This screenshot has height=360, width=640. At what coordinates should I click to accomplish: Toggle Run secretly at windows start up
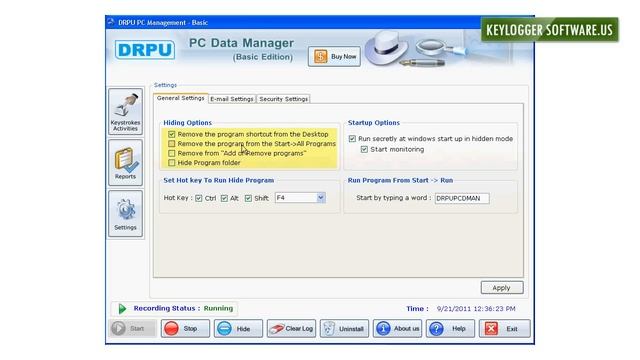[x=352, y=139]
